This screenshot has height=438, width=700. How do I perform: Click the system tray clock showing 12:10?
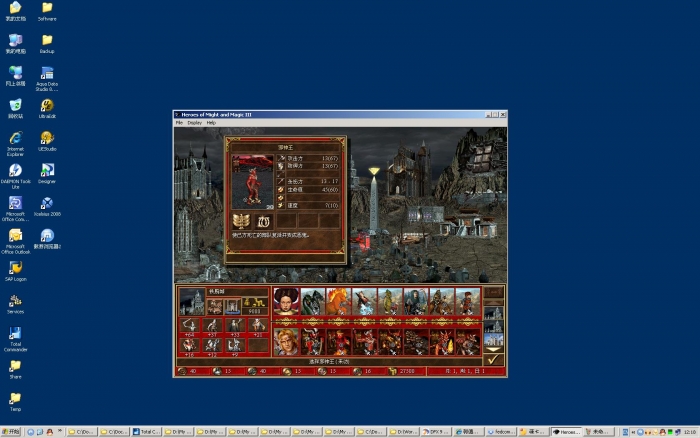coord(690,432)
